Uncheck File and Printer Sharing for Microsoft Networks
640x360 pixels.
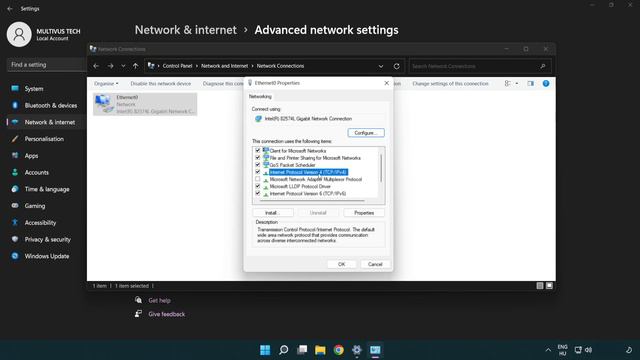(x=258, y=158)
